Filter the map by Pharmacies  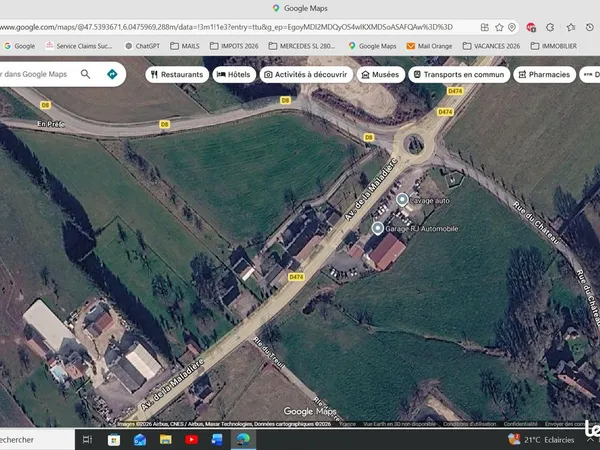544,75
